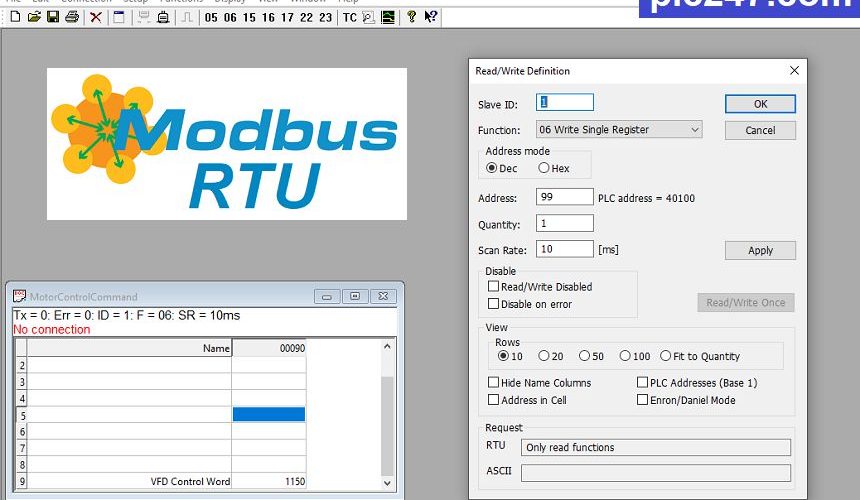The width and height of the screenshot is (860, 500).
Task: Click the TC toolbar button
Action: 349,18
